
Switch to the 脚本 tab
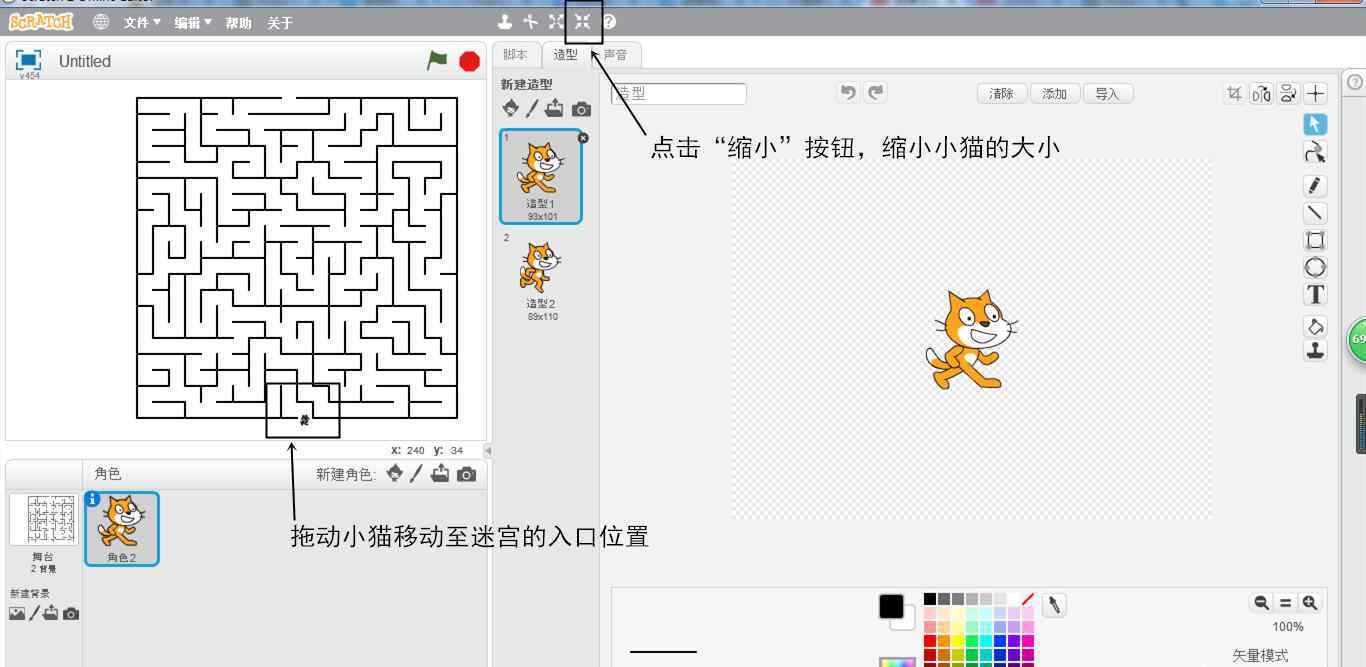[516, 55]
